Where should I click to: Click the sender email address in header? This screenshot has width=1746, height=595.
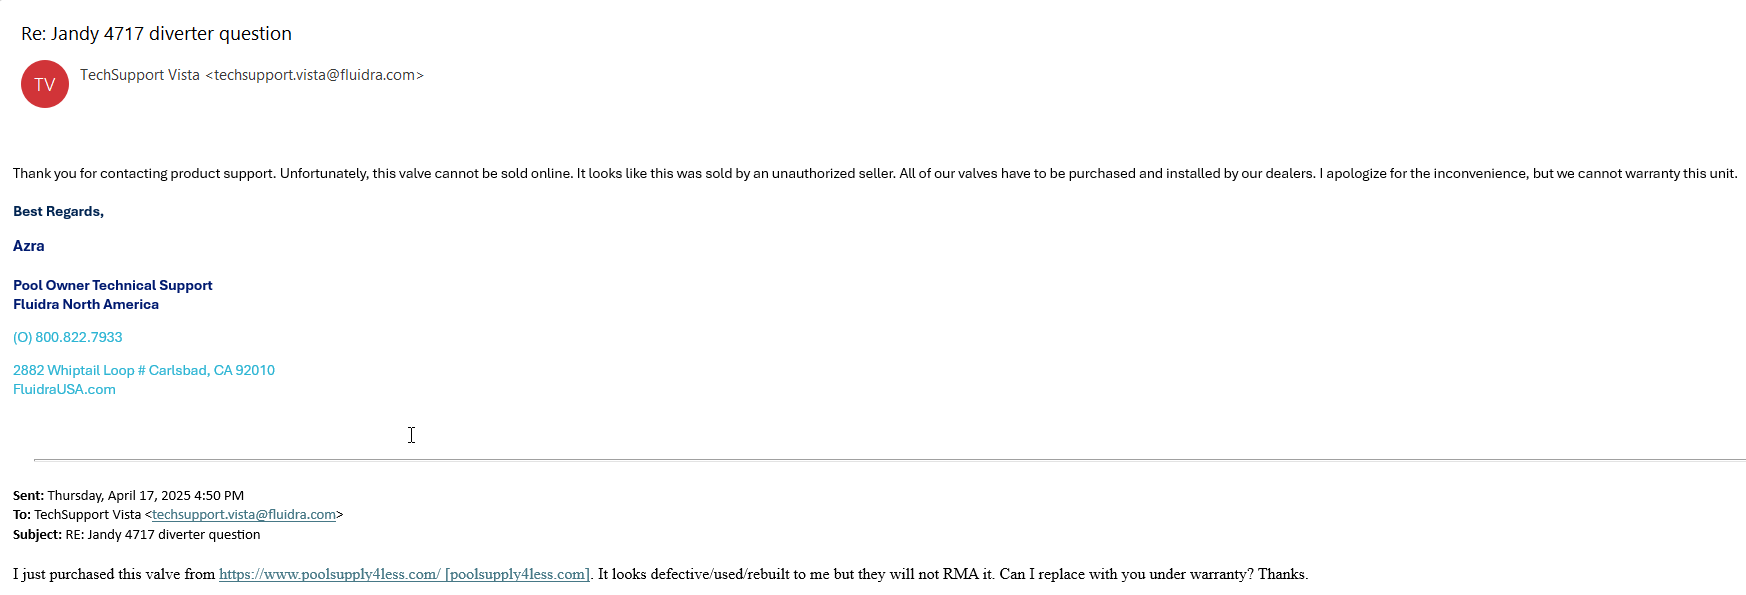pyautogui.click(x=315, y=75)
